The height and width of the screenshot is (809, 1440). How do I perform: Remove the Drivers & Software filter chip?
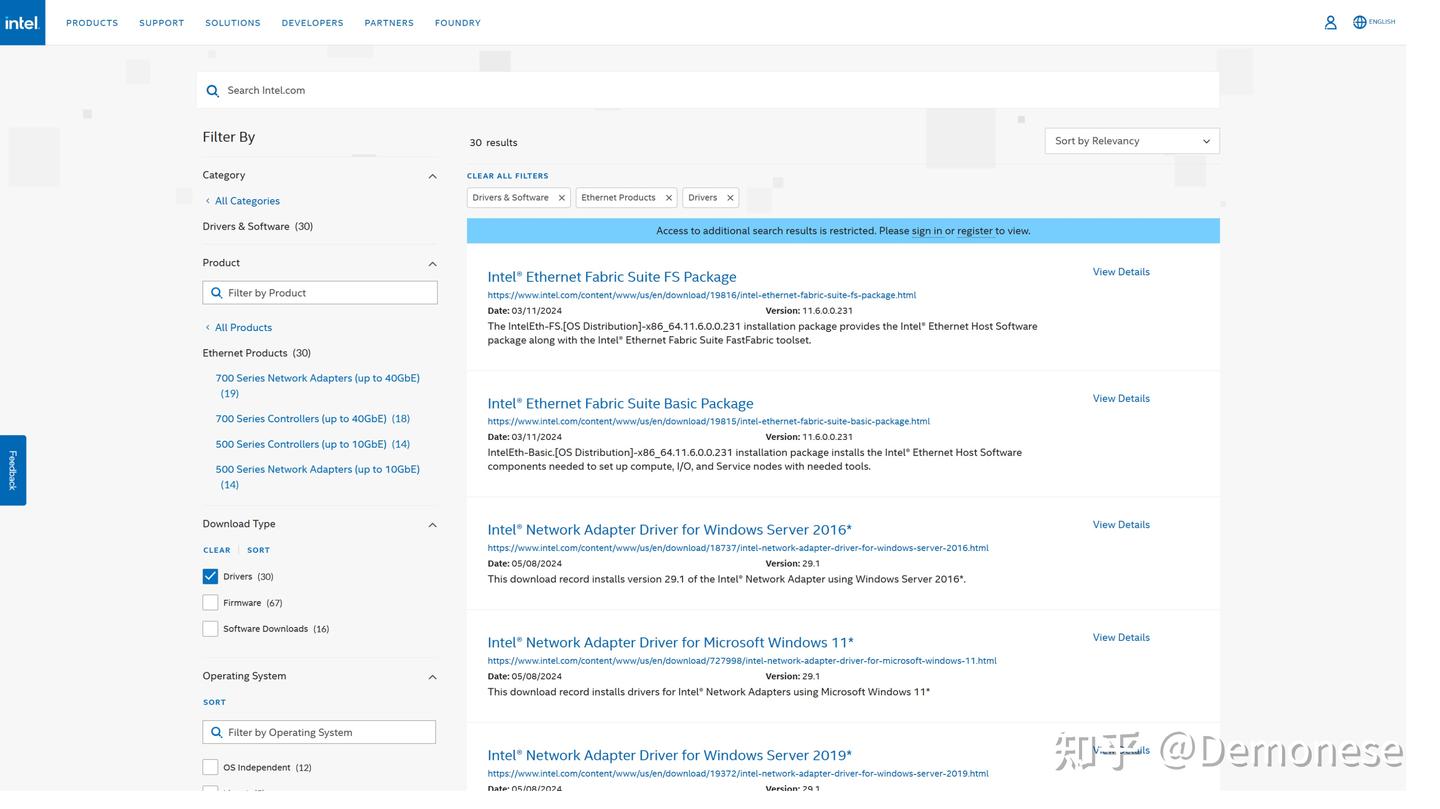point(561,198)
